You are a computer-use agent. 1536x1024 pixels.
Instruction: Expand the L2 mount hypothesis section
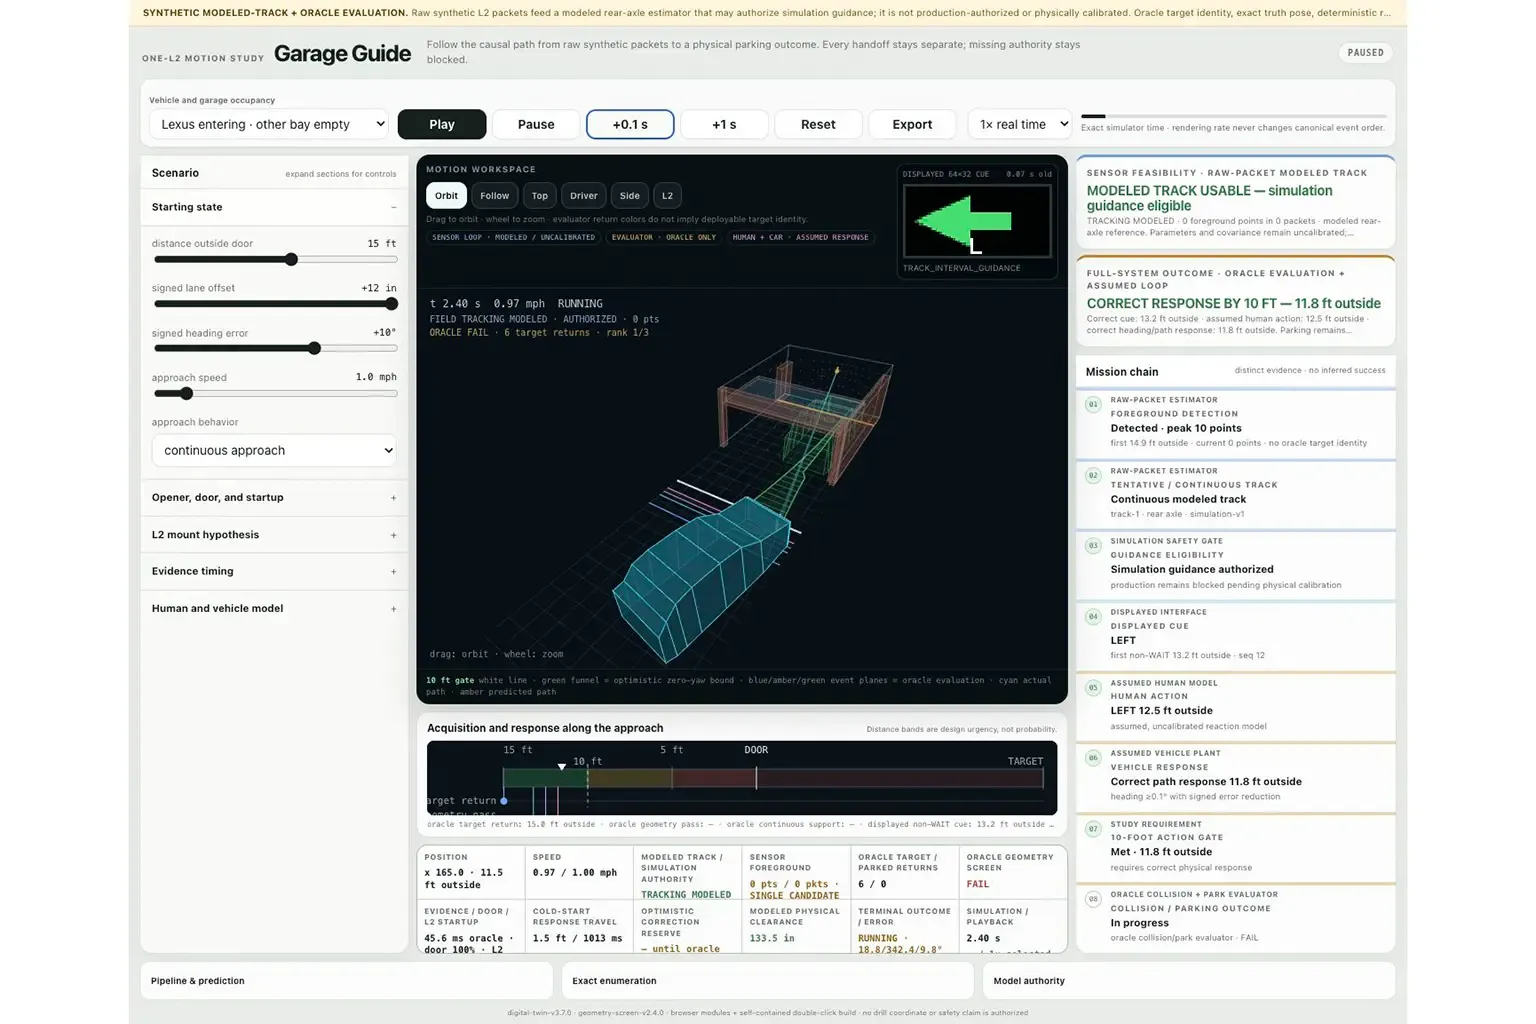tap(273, 534)
